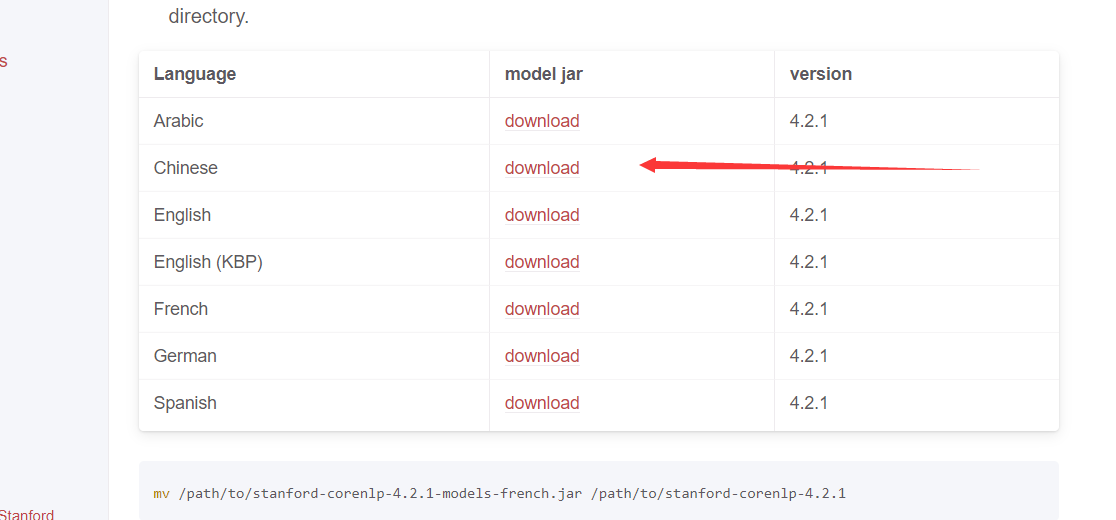This screenshot has height=520, width=1116.
Task: Click the Spanish model download link
Action: [x=541, y=403]
